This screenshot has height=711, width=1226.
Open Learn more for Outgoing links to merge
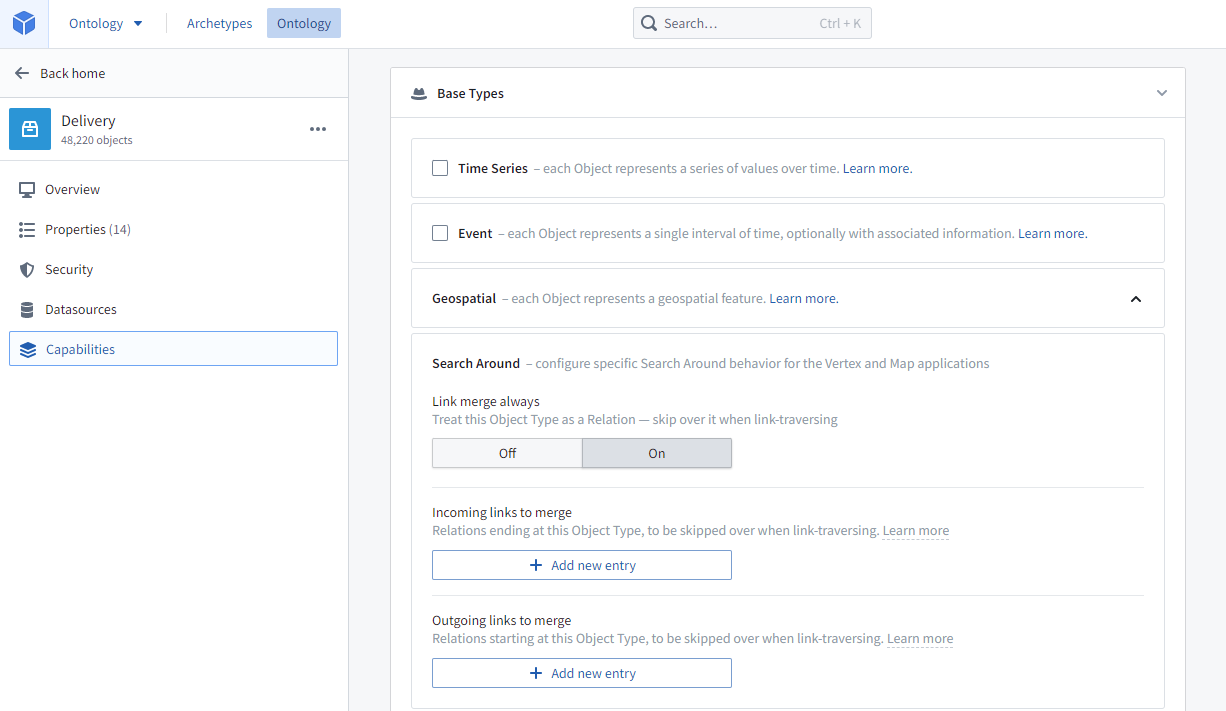920,639
